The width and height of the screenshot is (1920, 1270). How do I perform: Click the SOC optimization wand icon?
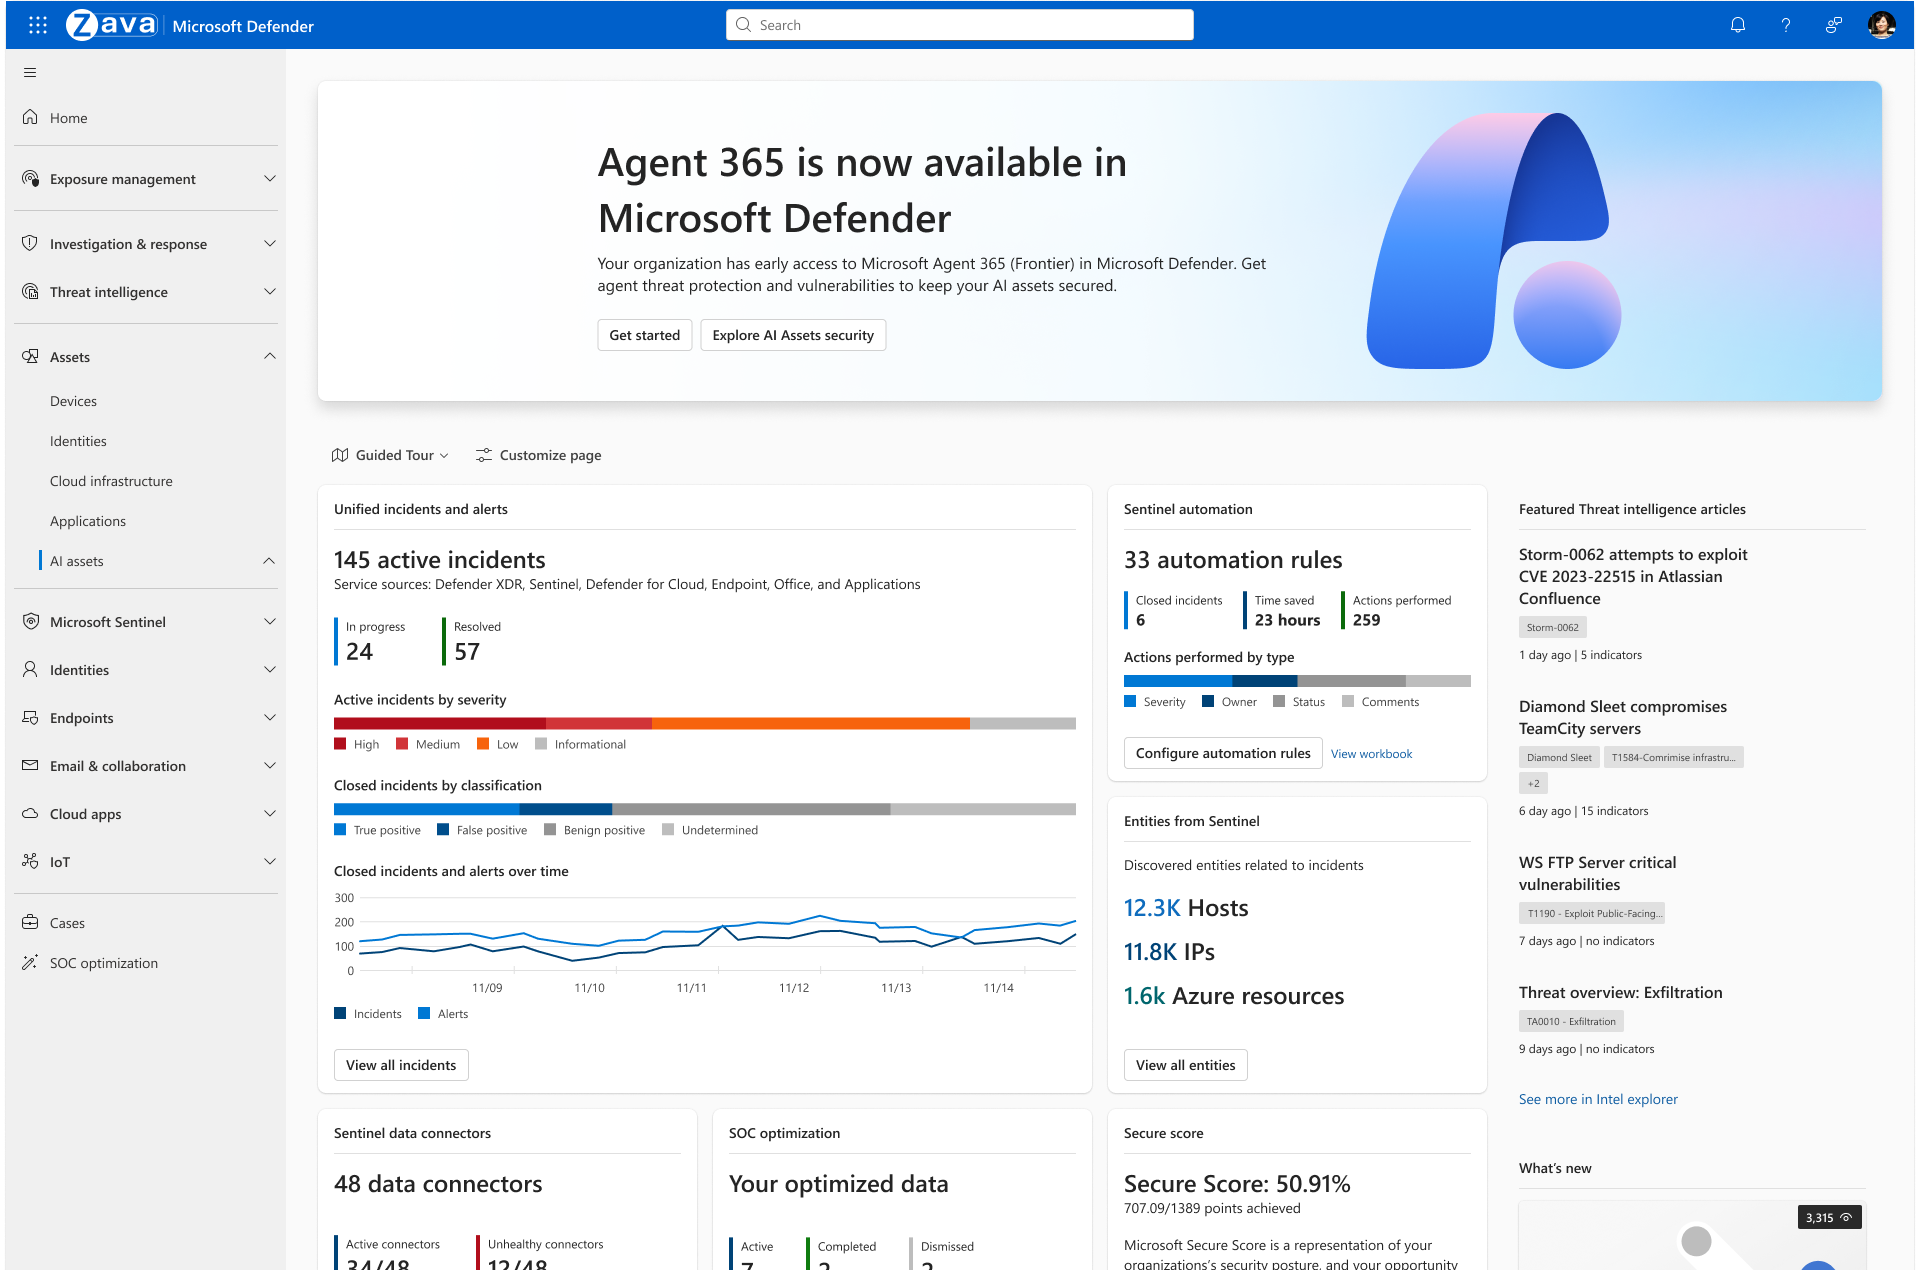point(30,962)
